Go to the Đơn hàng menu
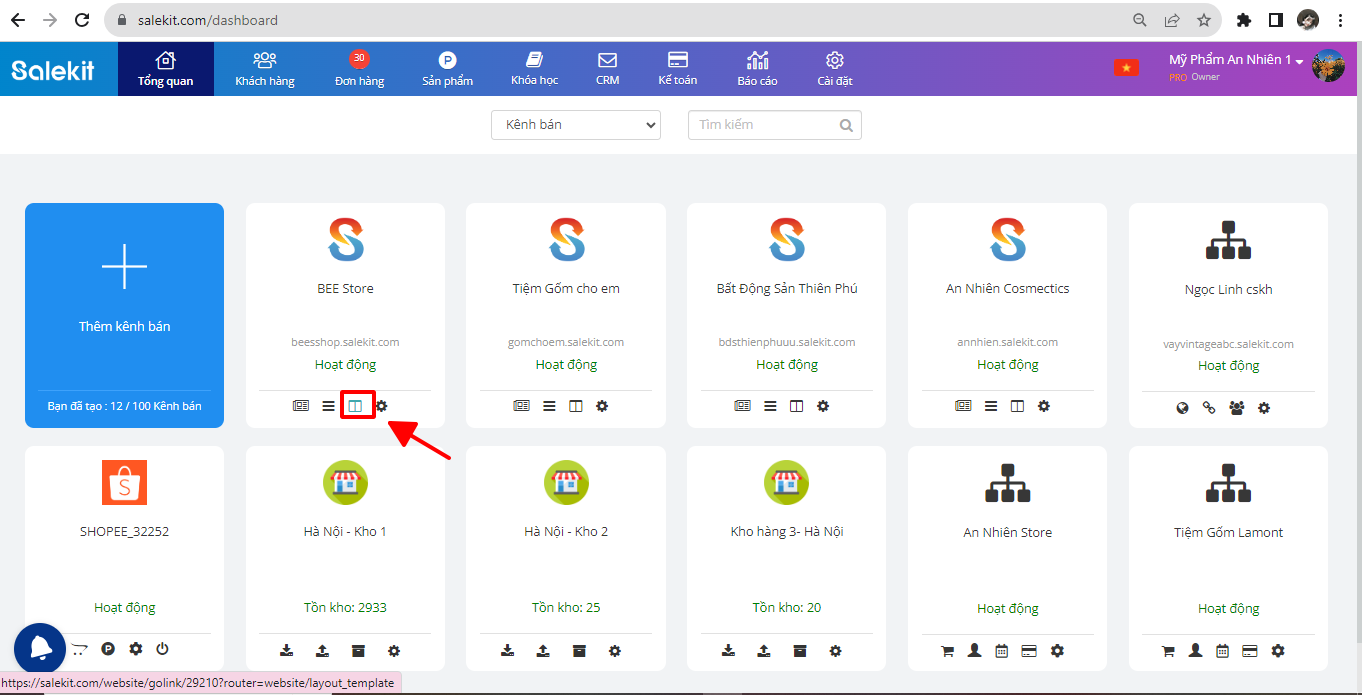This screenshot has height=695, width=1362. pos(359,68)
